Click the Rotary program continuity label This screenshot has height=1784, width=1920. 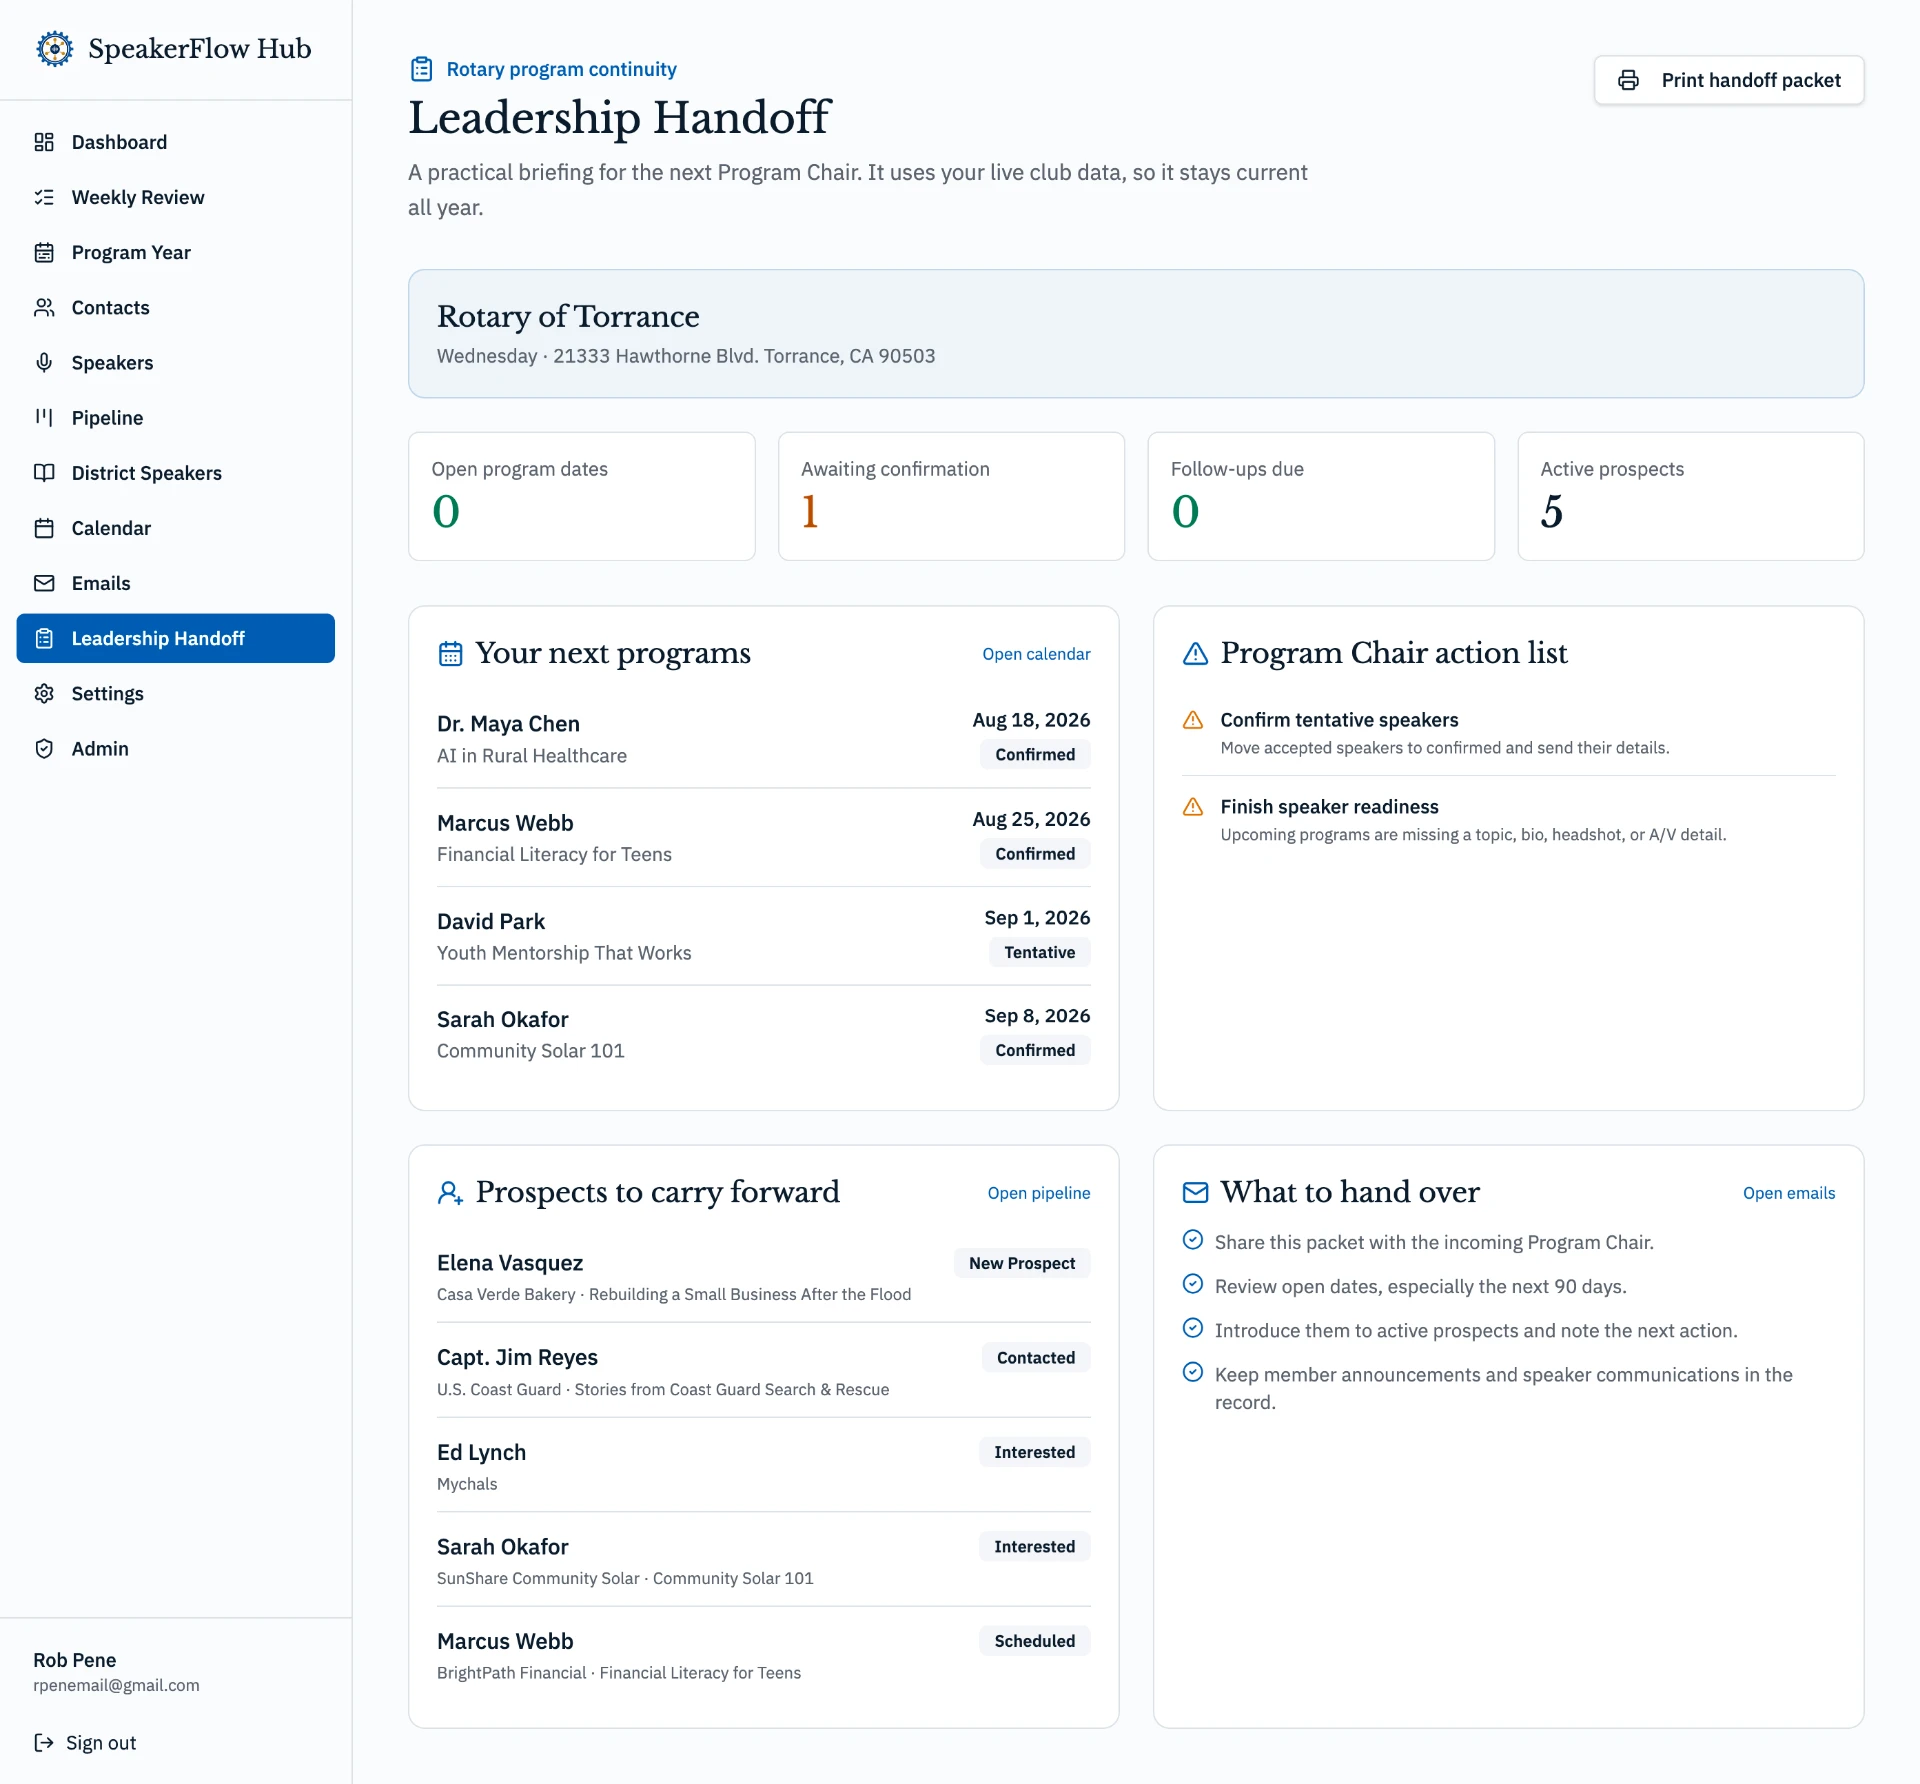[x=561, y=69]
